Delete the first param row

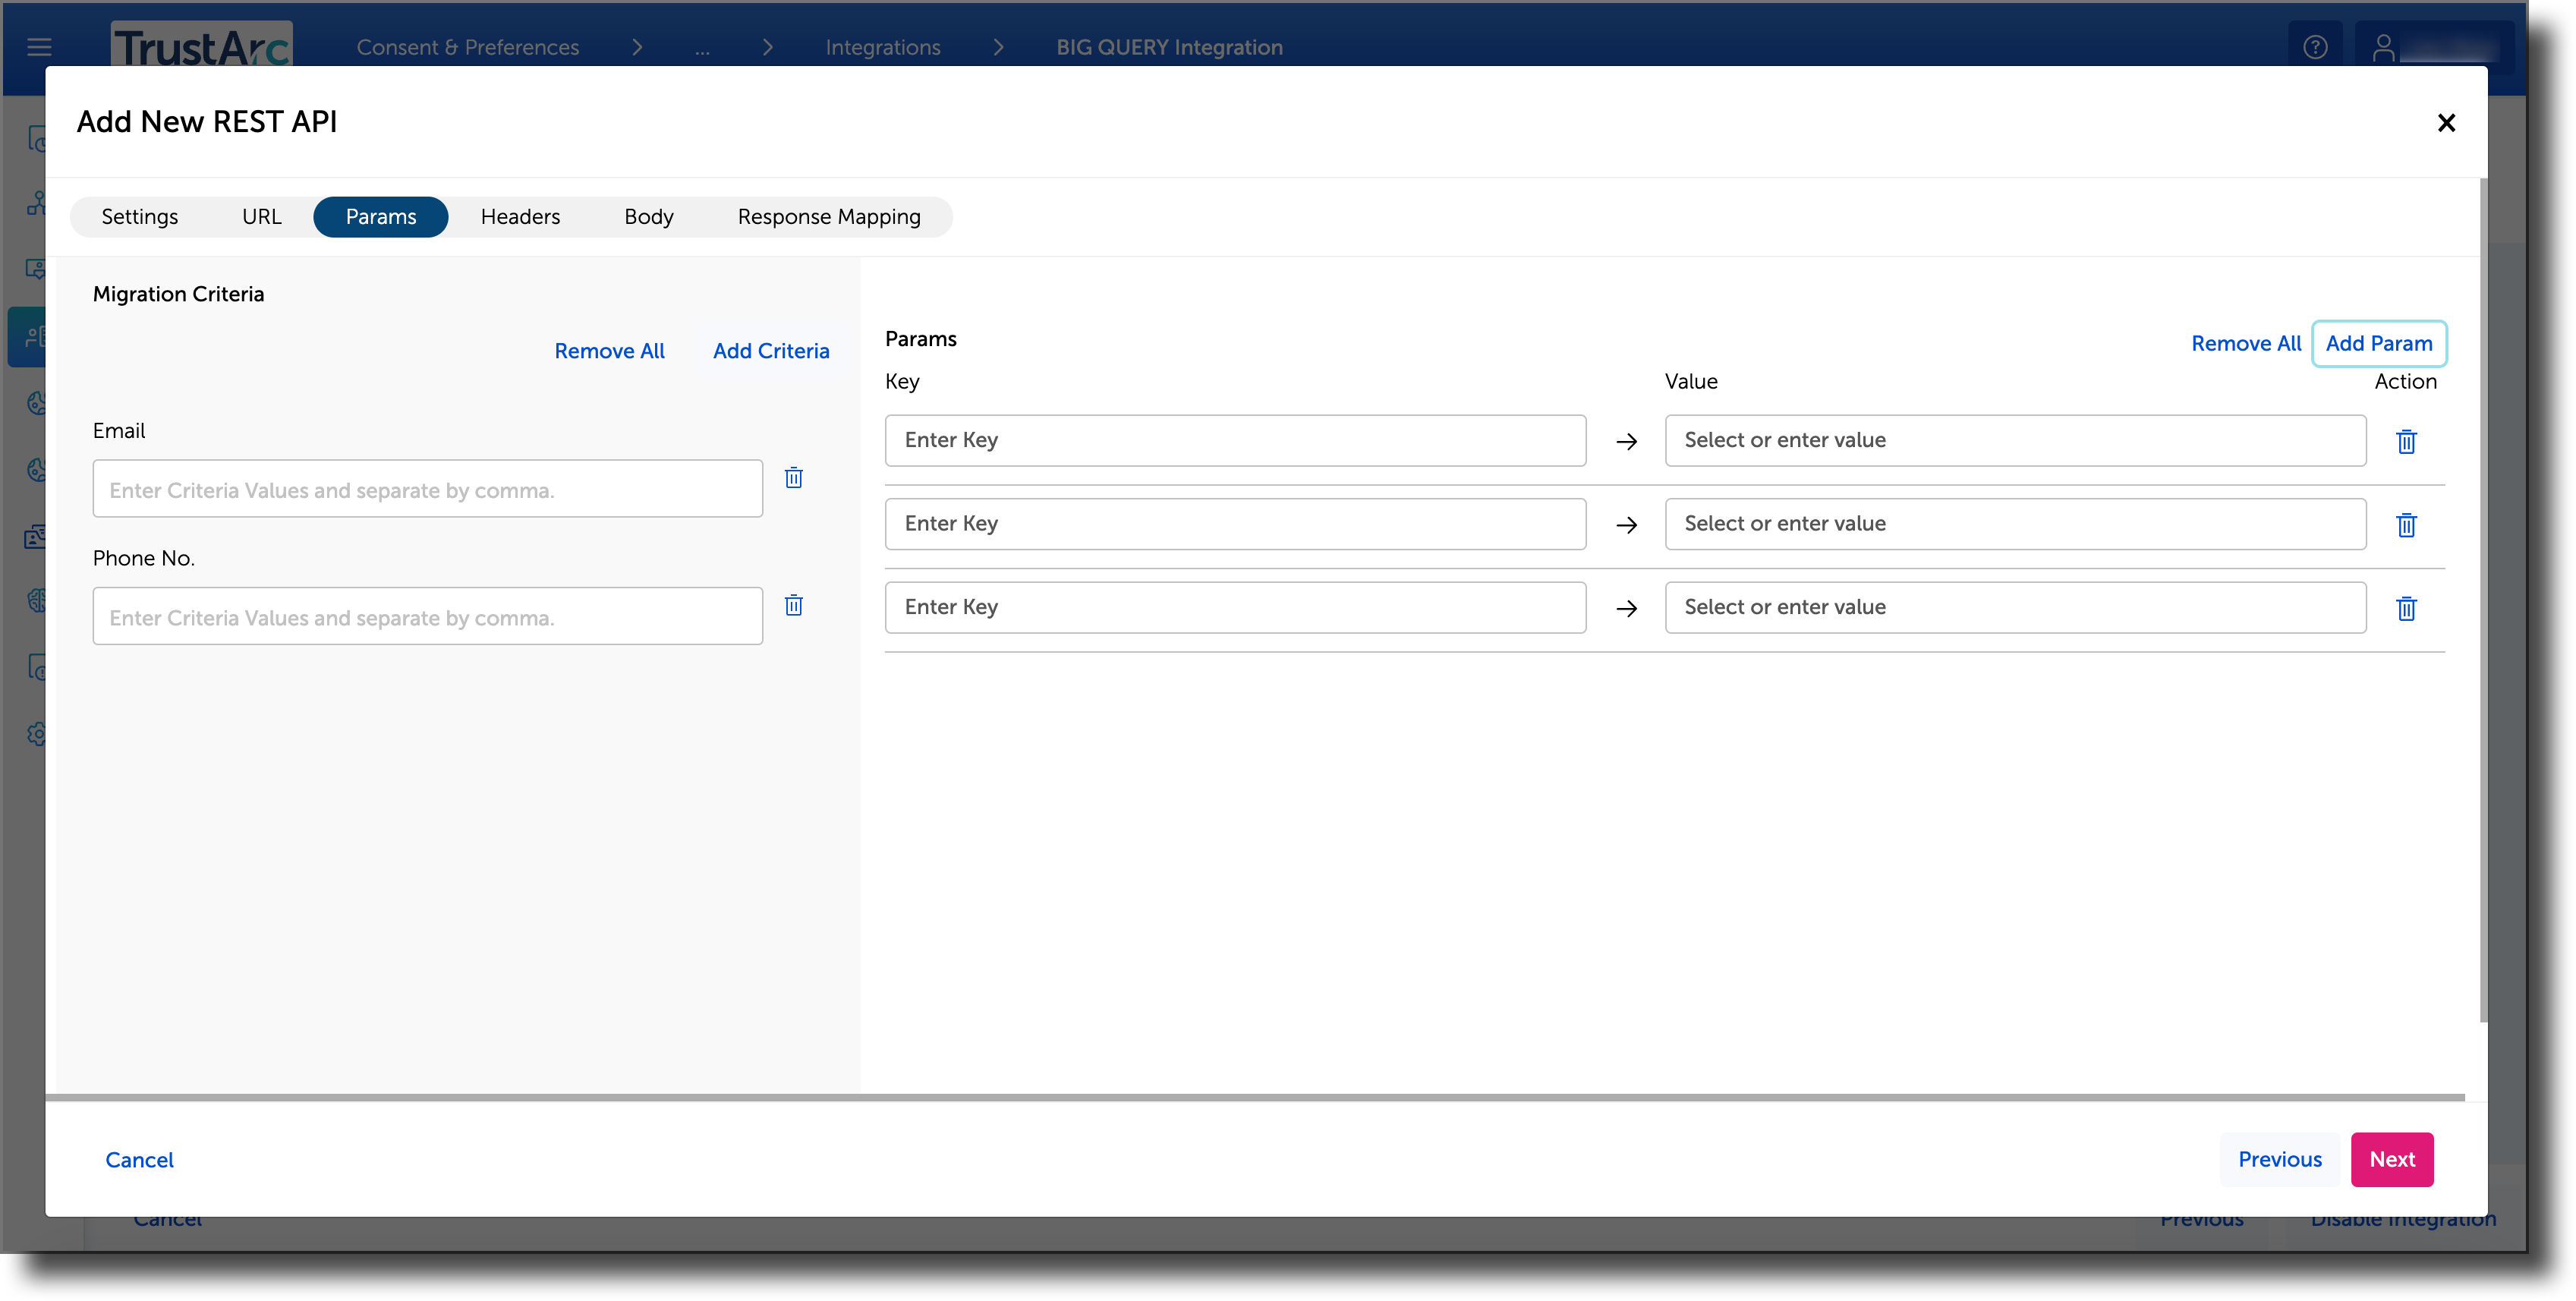click(x=2406, y=441)
